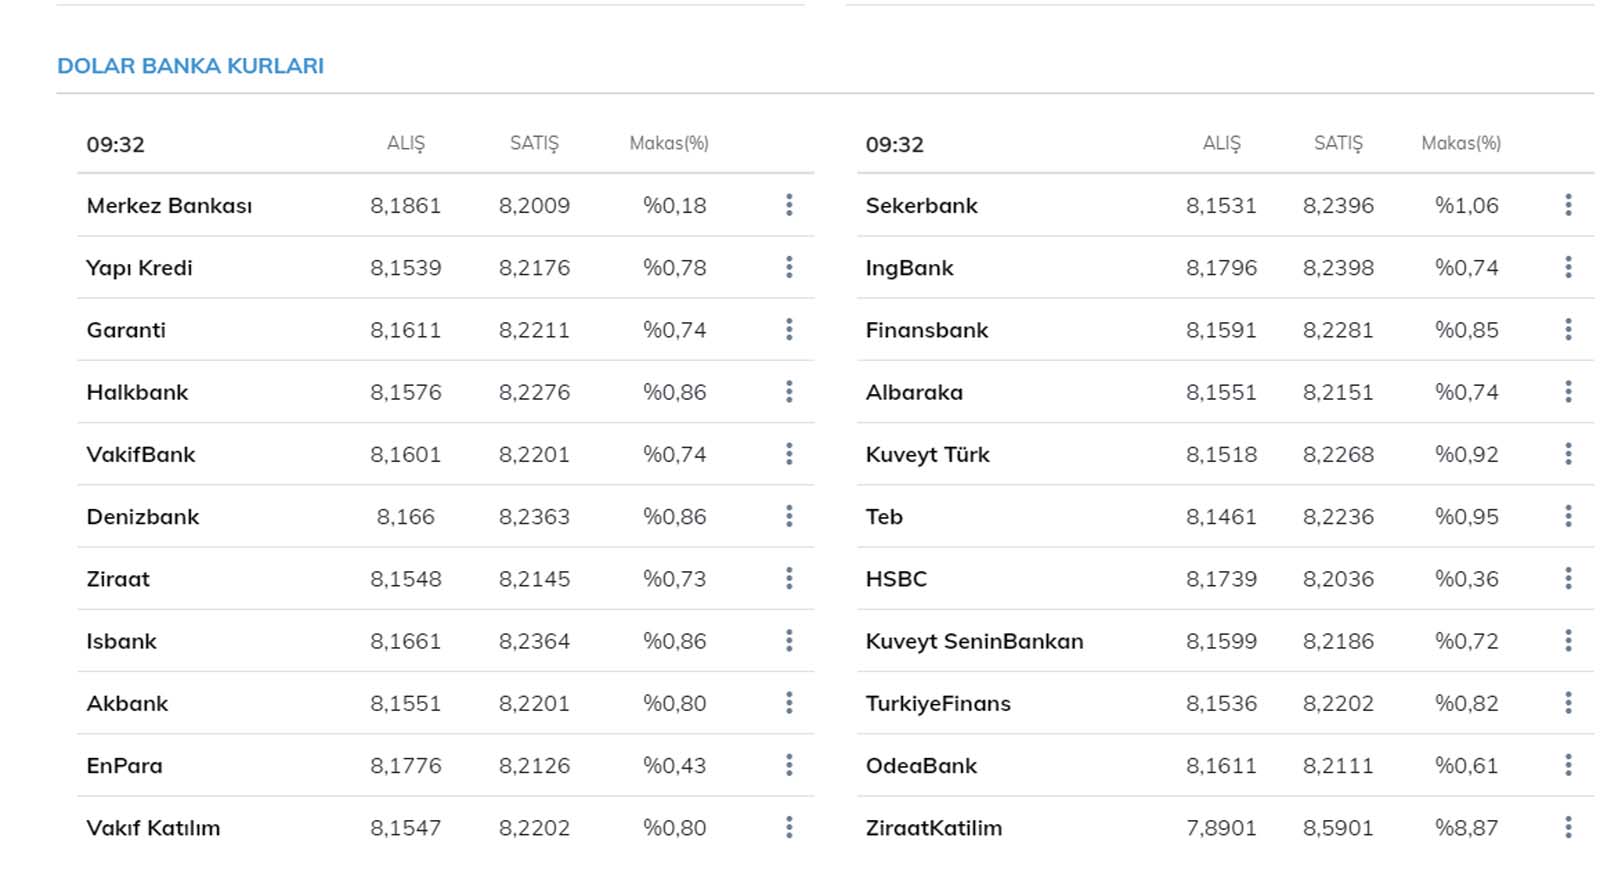The image size is (1600, 881).
Task: Click the Vakıf Katılım bank name
Action: pyautogui.click(x=153, y=828)
